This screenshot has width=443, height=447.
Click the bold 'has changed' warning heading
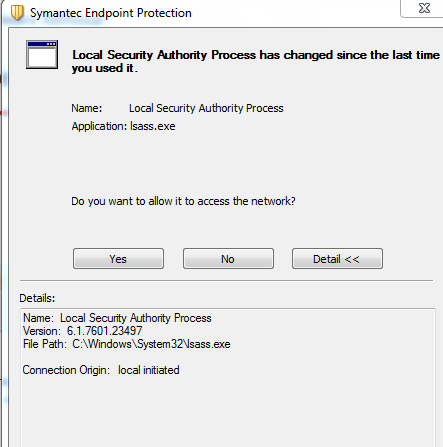click(x=256, y=61)
